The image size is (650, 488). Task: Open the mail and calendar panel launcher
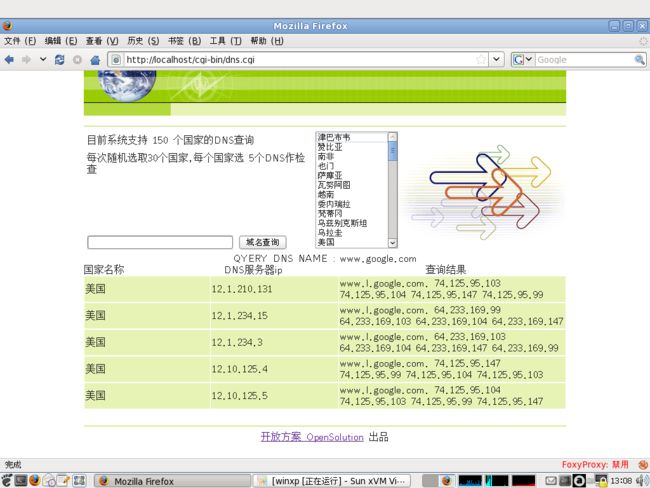(x=49, y=481)
